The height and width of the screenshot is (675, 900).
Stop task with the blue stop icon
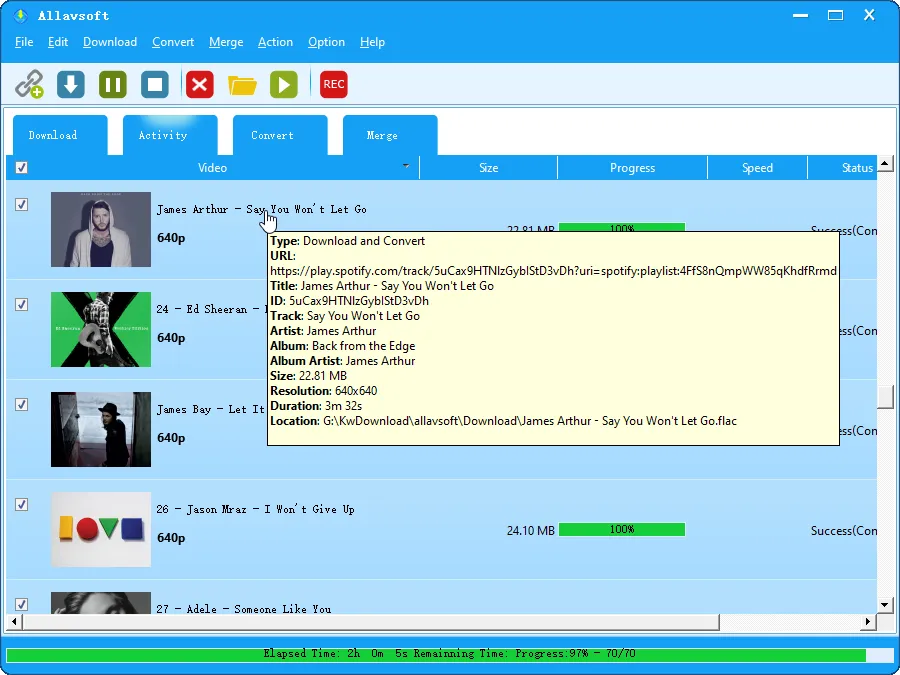point(155,84)
